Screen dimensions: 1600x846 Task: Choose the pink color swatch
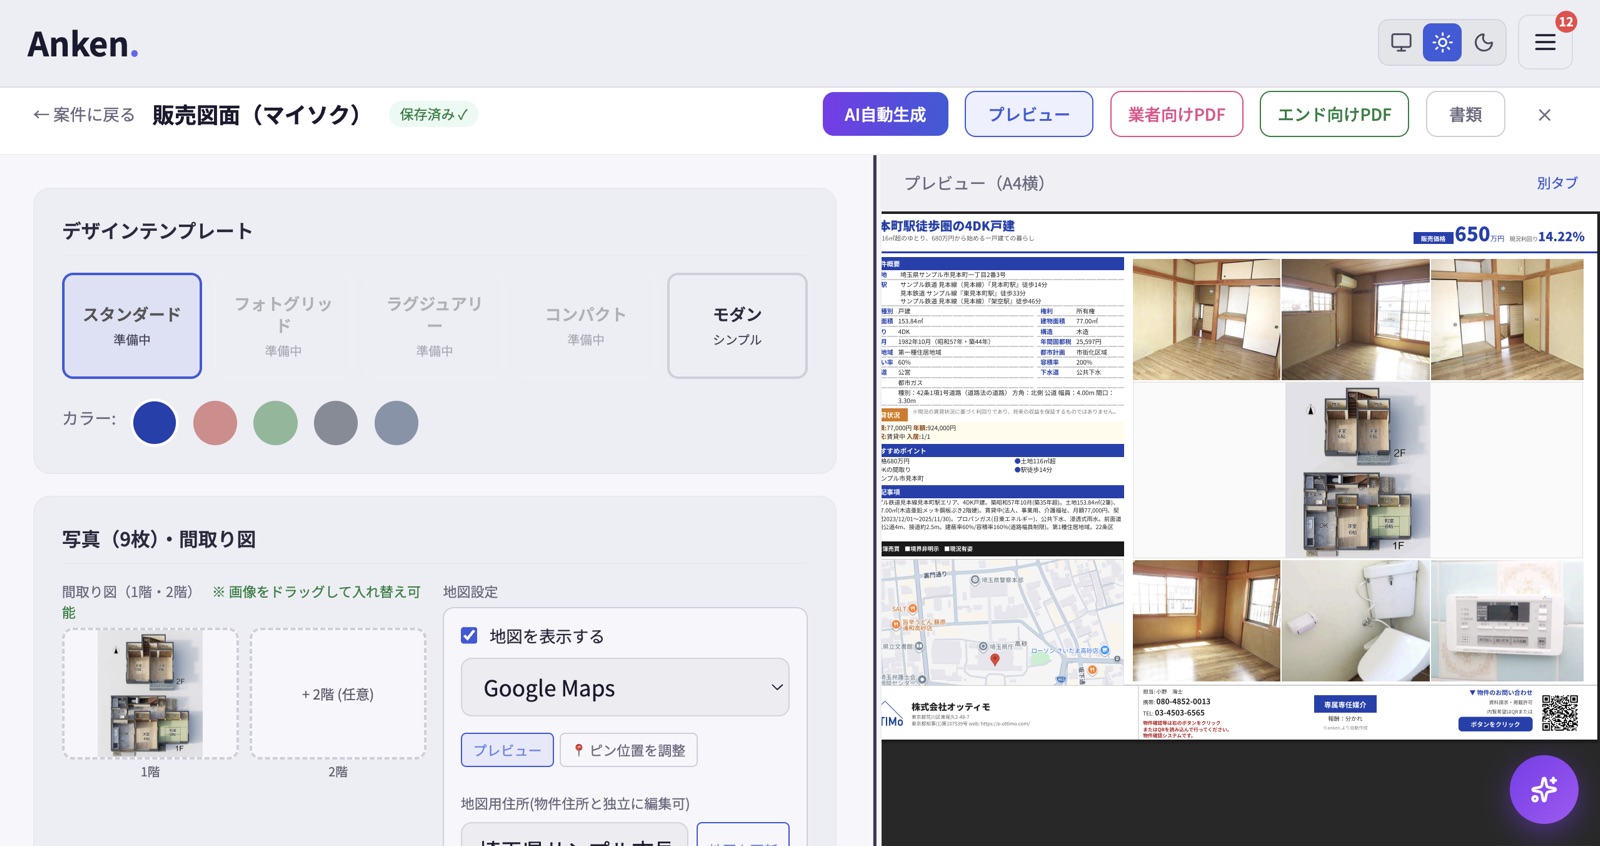click(215, 423)
